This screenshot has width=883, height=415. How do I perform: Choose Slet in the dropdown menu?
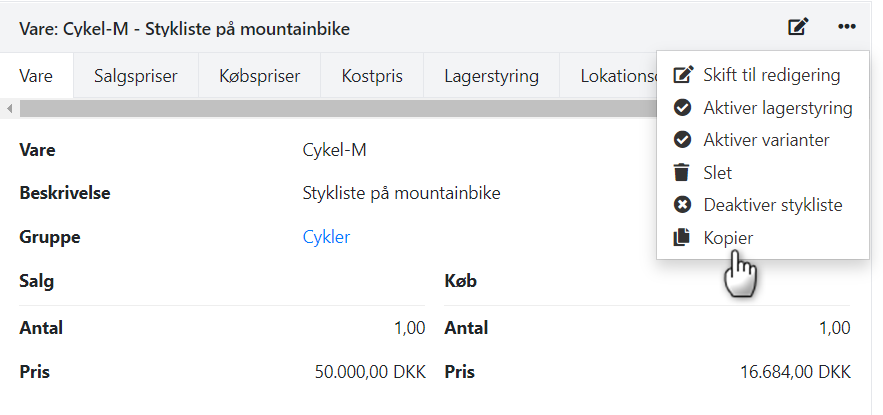718,172
